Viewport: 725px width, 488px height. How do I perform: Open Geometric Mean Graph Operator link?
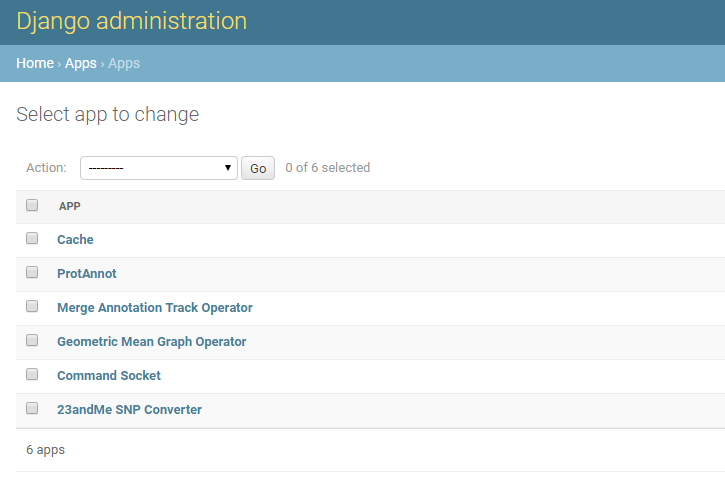click(151, 342)
